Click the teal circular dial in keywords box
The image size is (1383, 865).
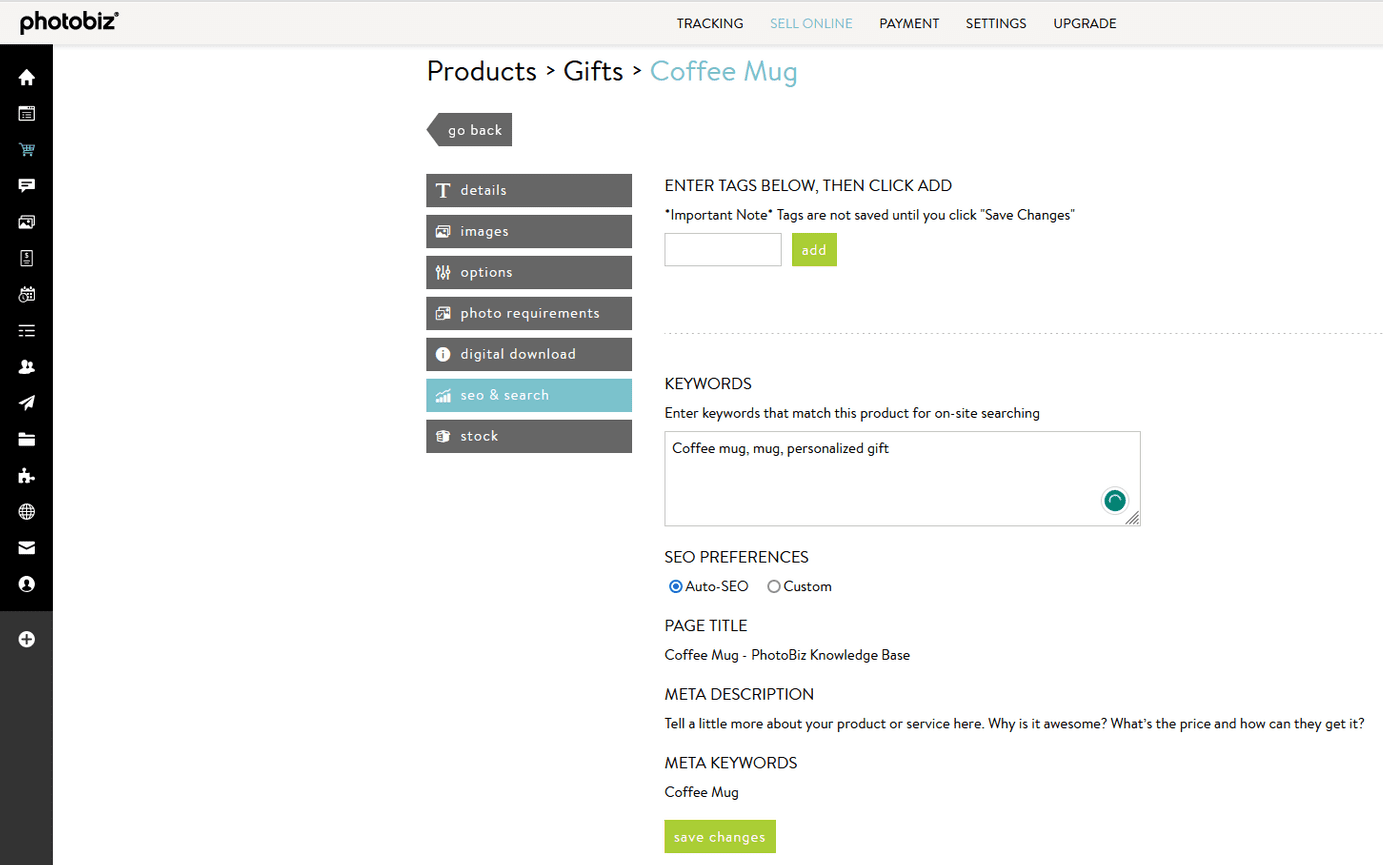pyautogui.click(x=1114, y=500)
